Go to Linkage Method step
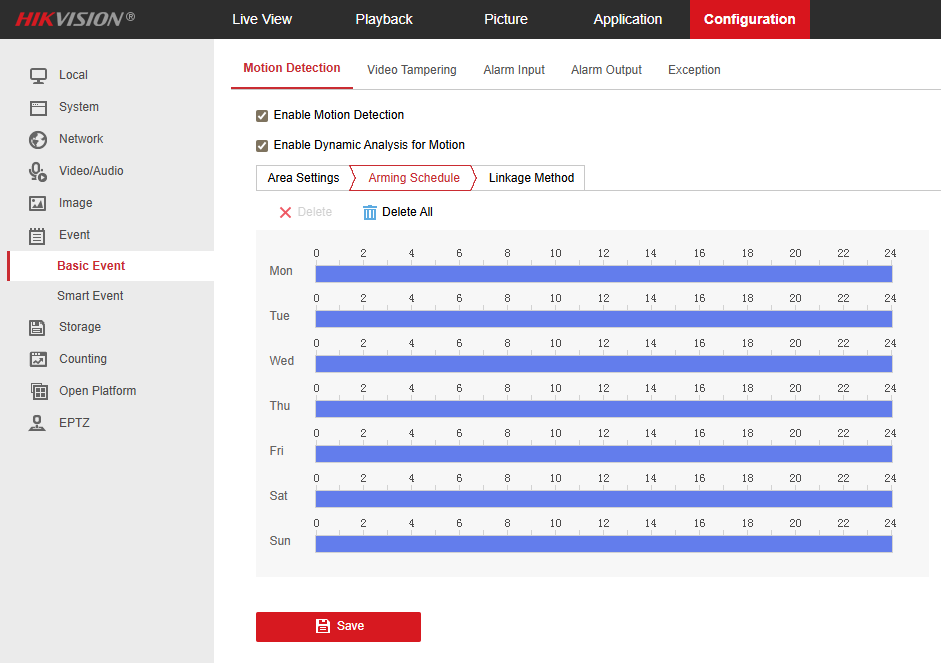This screenshot has width=941, height=663. pos(531,178)
